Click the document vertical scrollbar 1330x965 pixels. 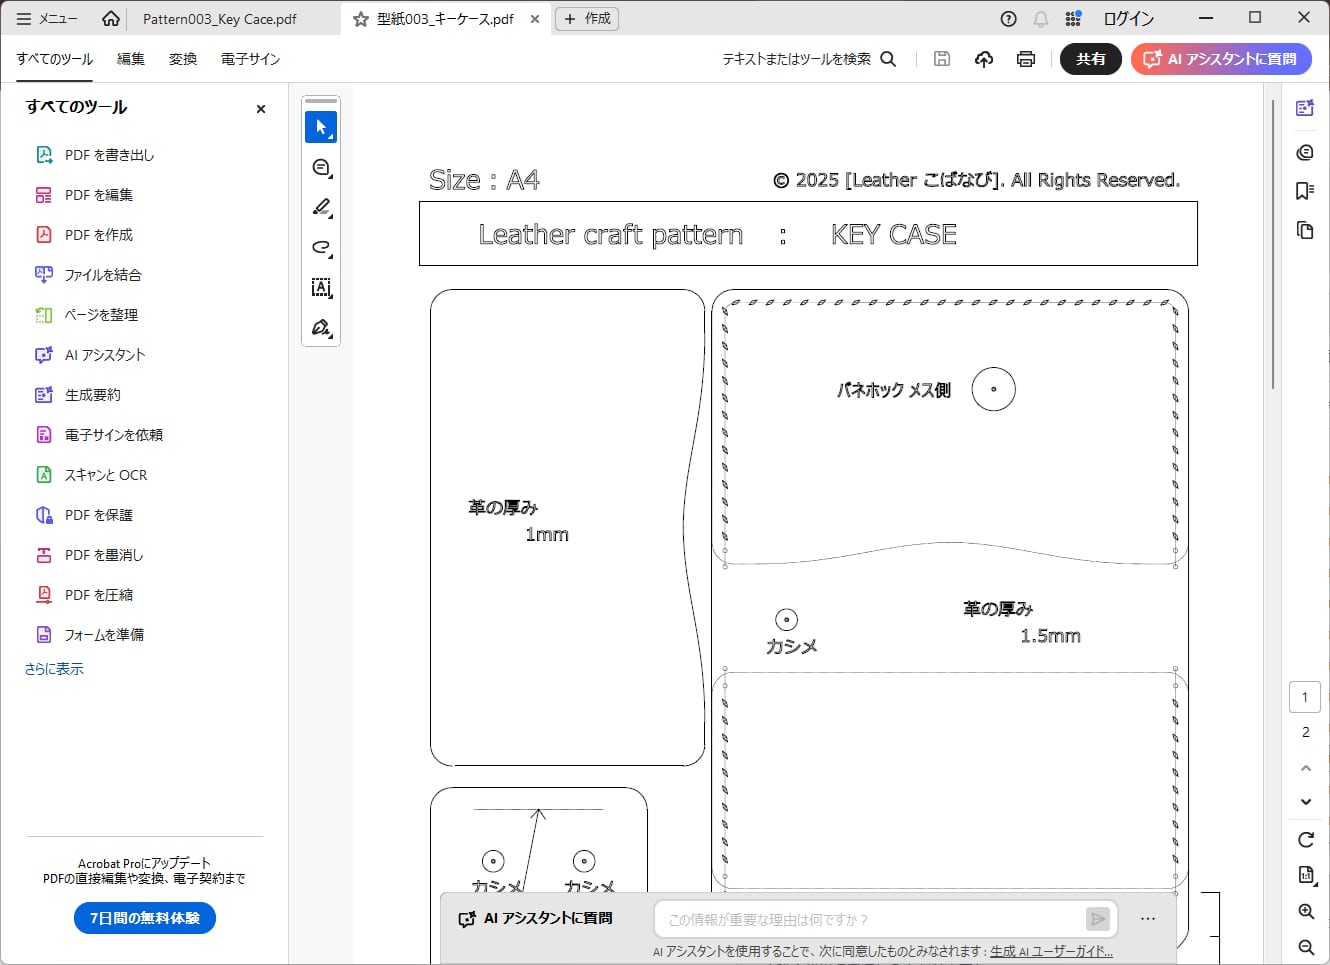coord(1273,245)
